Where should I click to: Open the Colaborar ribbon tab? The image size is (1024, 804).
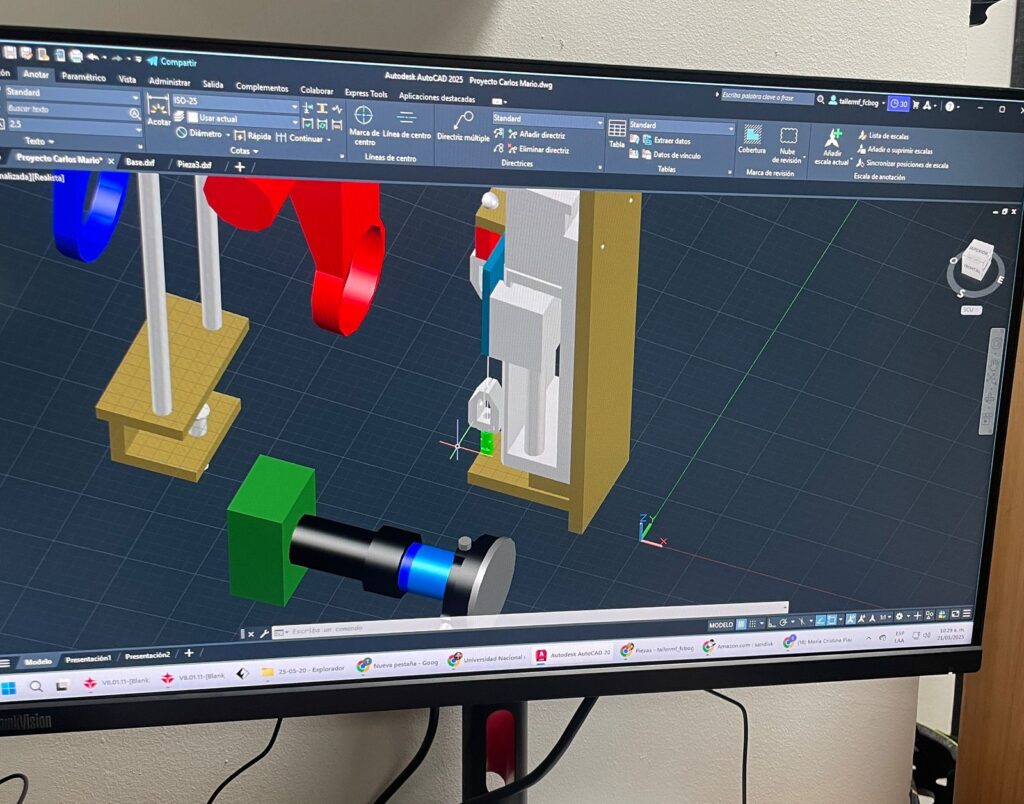[x=317, y=90]
